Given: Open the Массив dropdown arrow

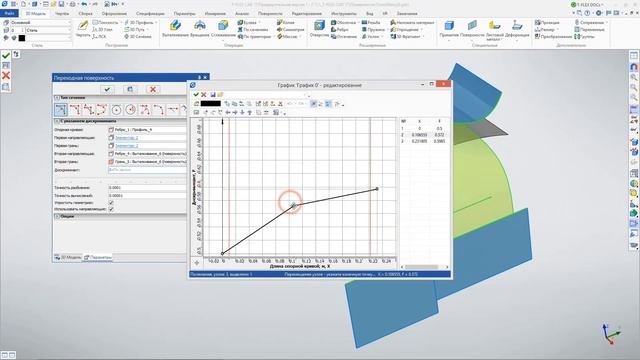Looking at the screenshot, I should (x=300, y=36).
